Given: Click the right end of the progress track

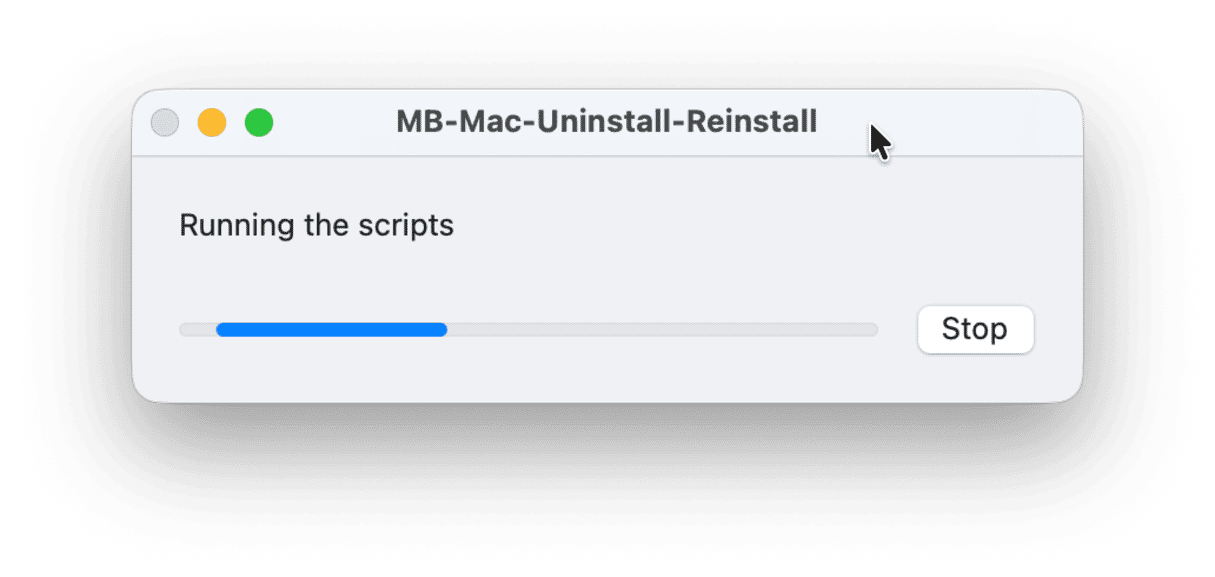Looking at the screenshot, I should [x=870, y=330].
